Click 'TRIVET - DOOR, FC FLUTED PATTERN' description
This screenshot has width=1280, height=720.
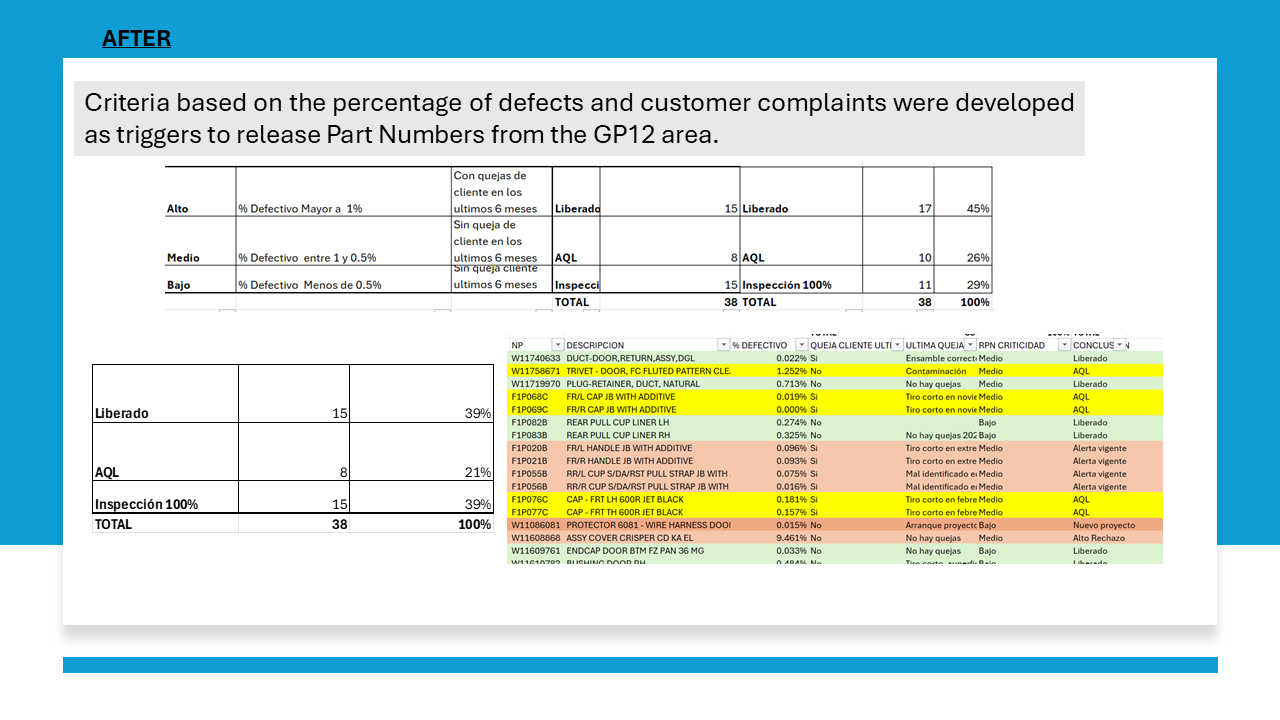(x=648, y=371)
